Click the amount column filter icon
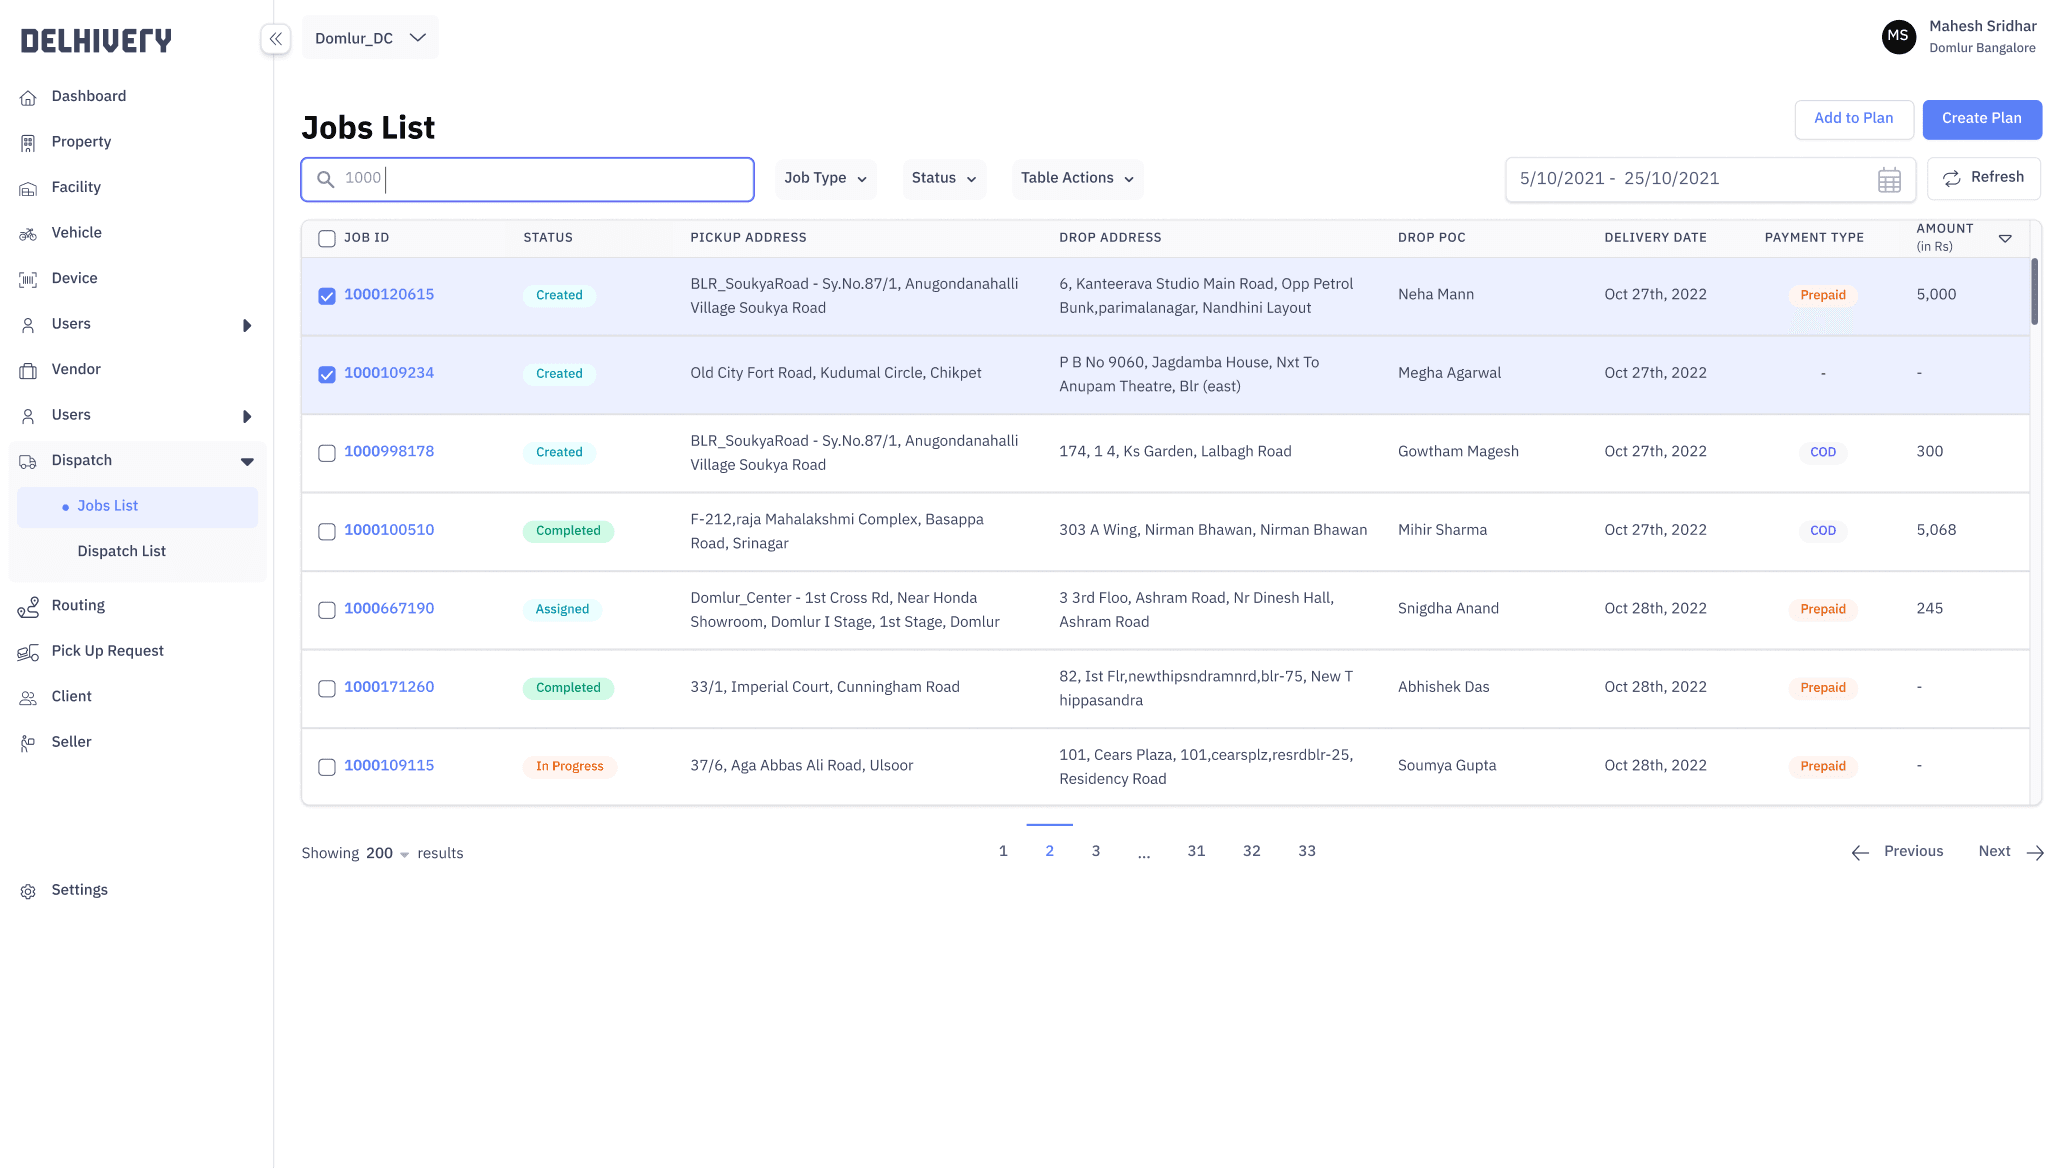The image size is (2065, 1168). 2005,238
